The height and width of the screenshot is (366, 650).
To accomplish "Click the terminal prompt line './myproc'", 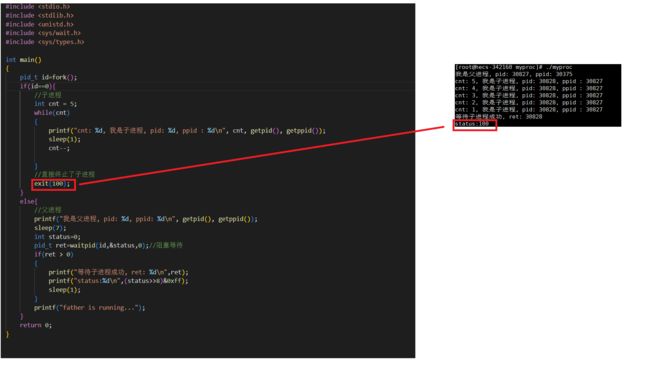I will coord(514,67).
